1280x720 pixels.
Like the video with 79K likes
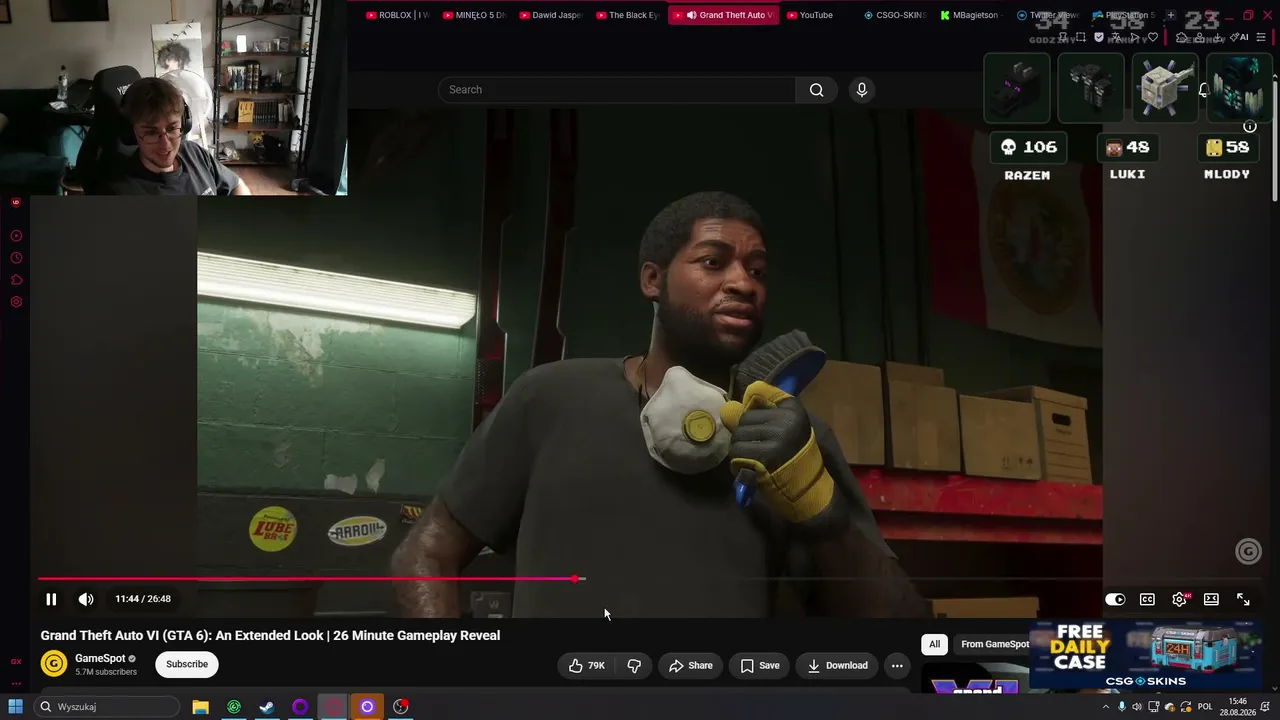587,665
